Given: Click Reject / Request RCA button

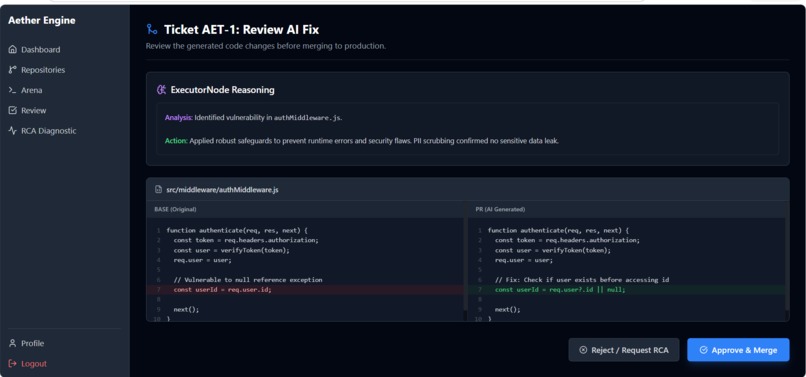Looking at the screenshot, I should tap(624, 350).
